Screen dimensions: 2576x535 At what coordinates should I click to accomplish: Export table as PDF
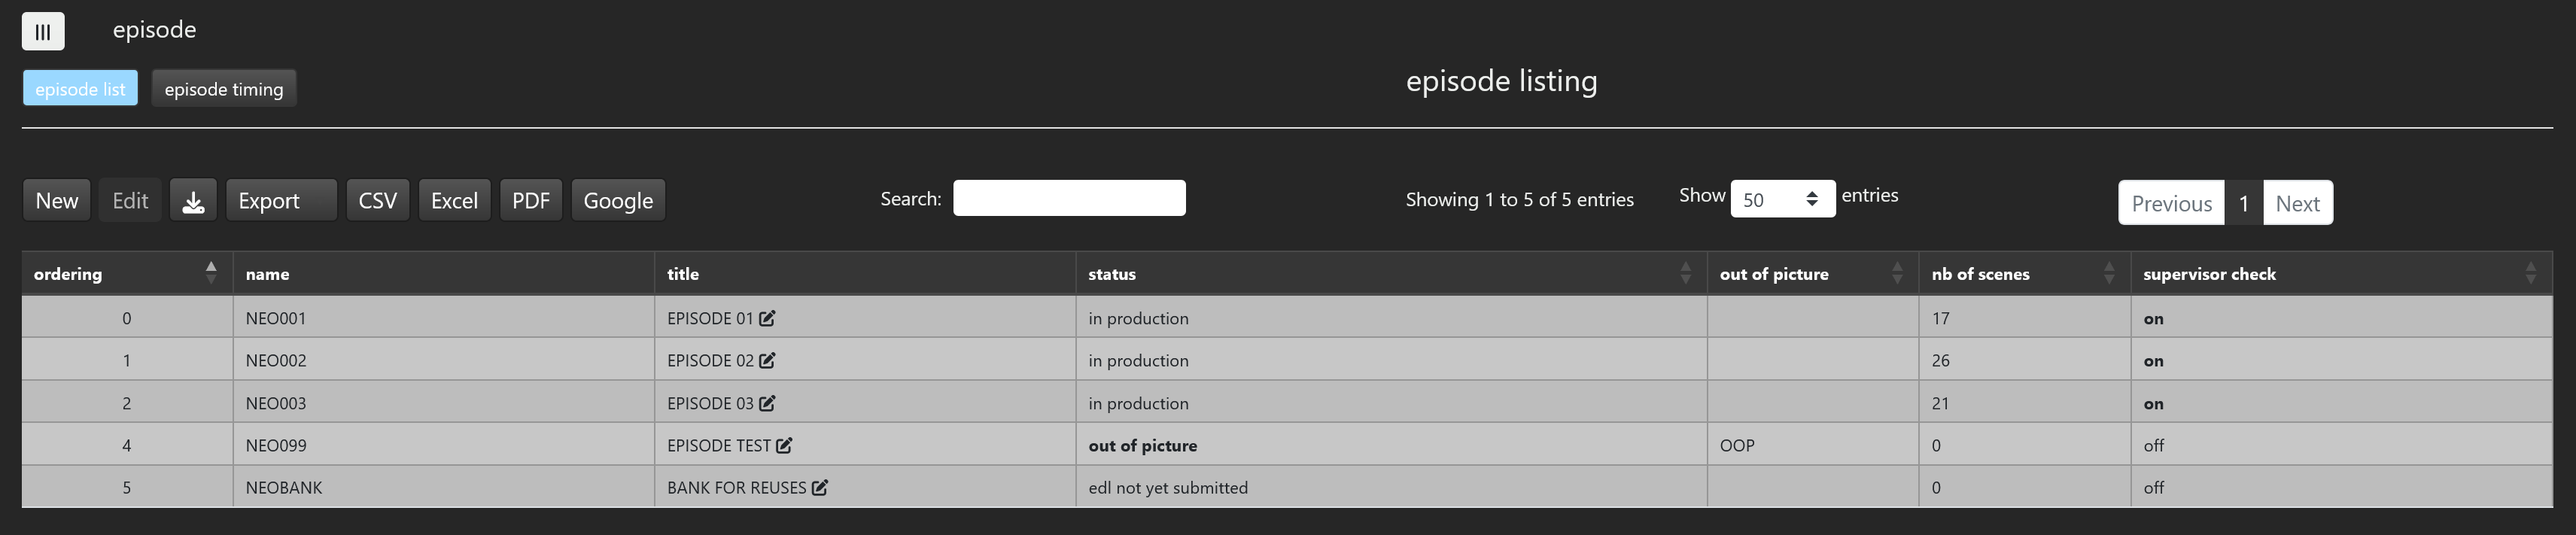pyautogui.click(x=531, y=200)
